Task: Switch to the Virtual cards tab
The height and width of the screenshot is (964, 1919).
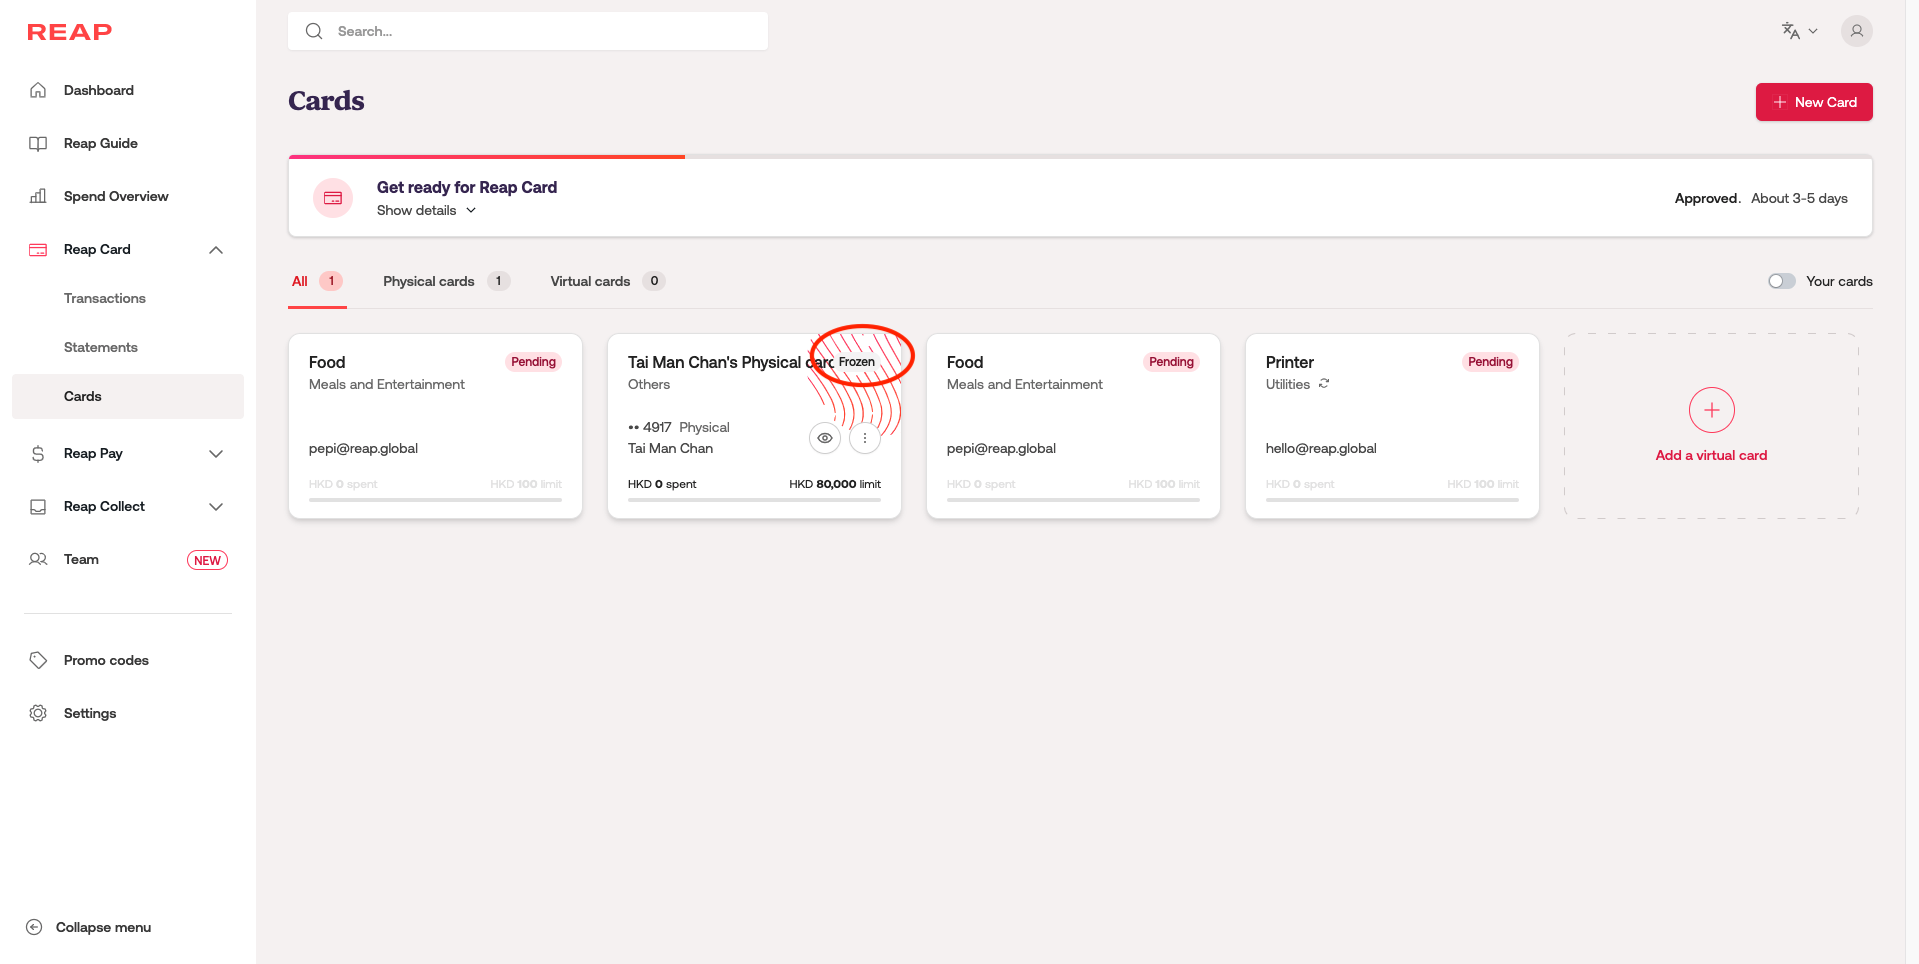Action: [590, 281]
